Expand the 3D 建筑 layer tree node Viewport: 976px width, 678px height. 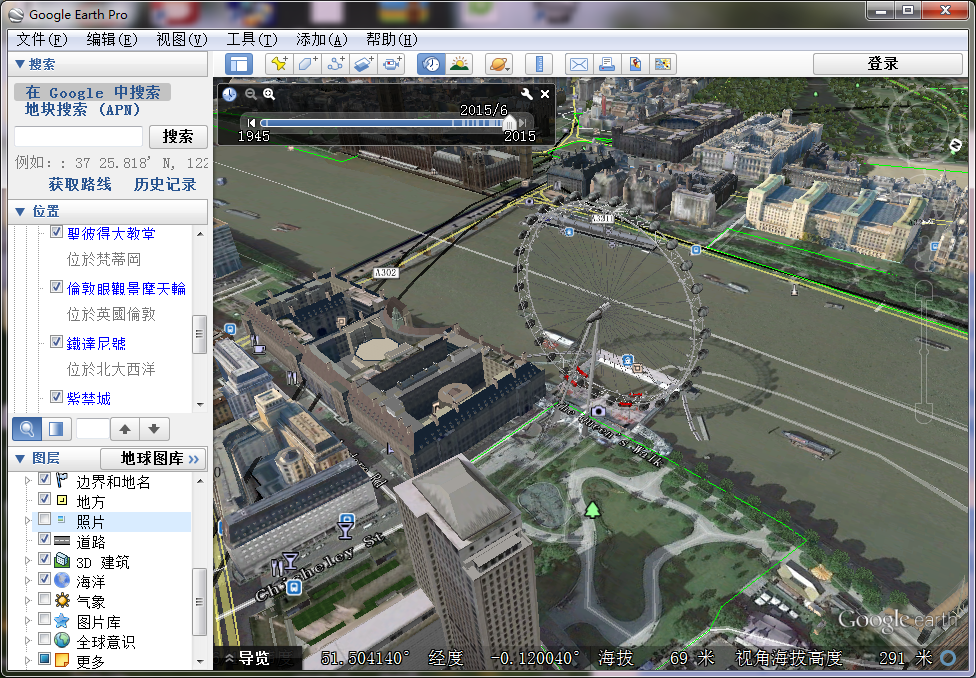tap(27, 560)
